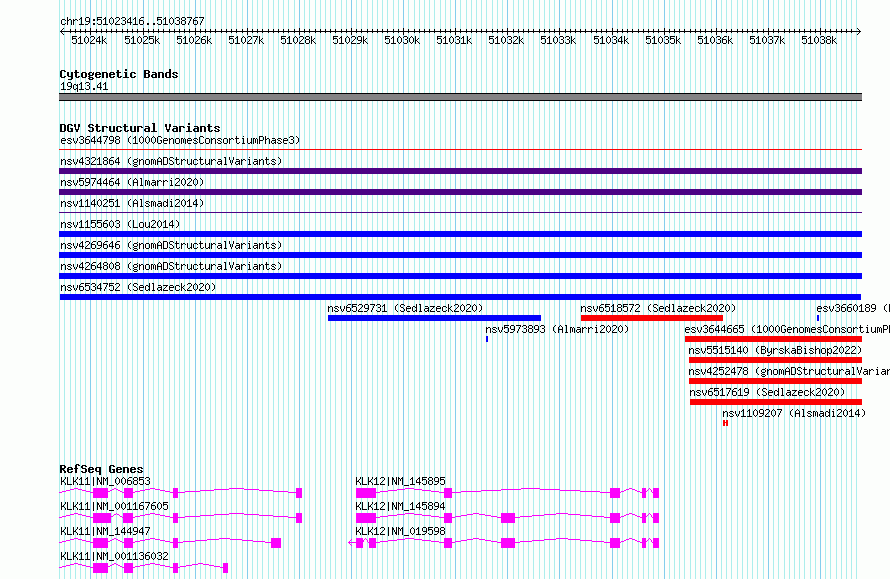Viewport: 890px width, 579px height.
Task: Open the KLK12|NM_019598 transcript label
Action: [x=400, y=531]
